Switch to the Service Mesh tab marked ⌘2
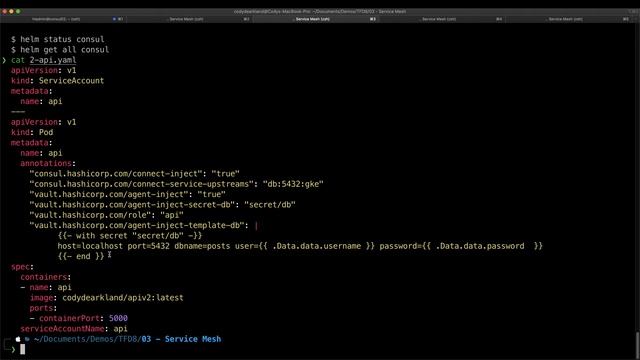Viewport: 640px width, 360px height. pyautogui.click(x=190, y=19)
